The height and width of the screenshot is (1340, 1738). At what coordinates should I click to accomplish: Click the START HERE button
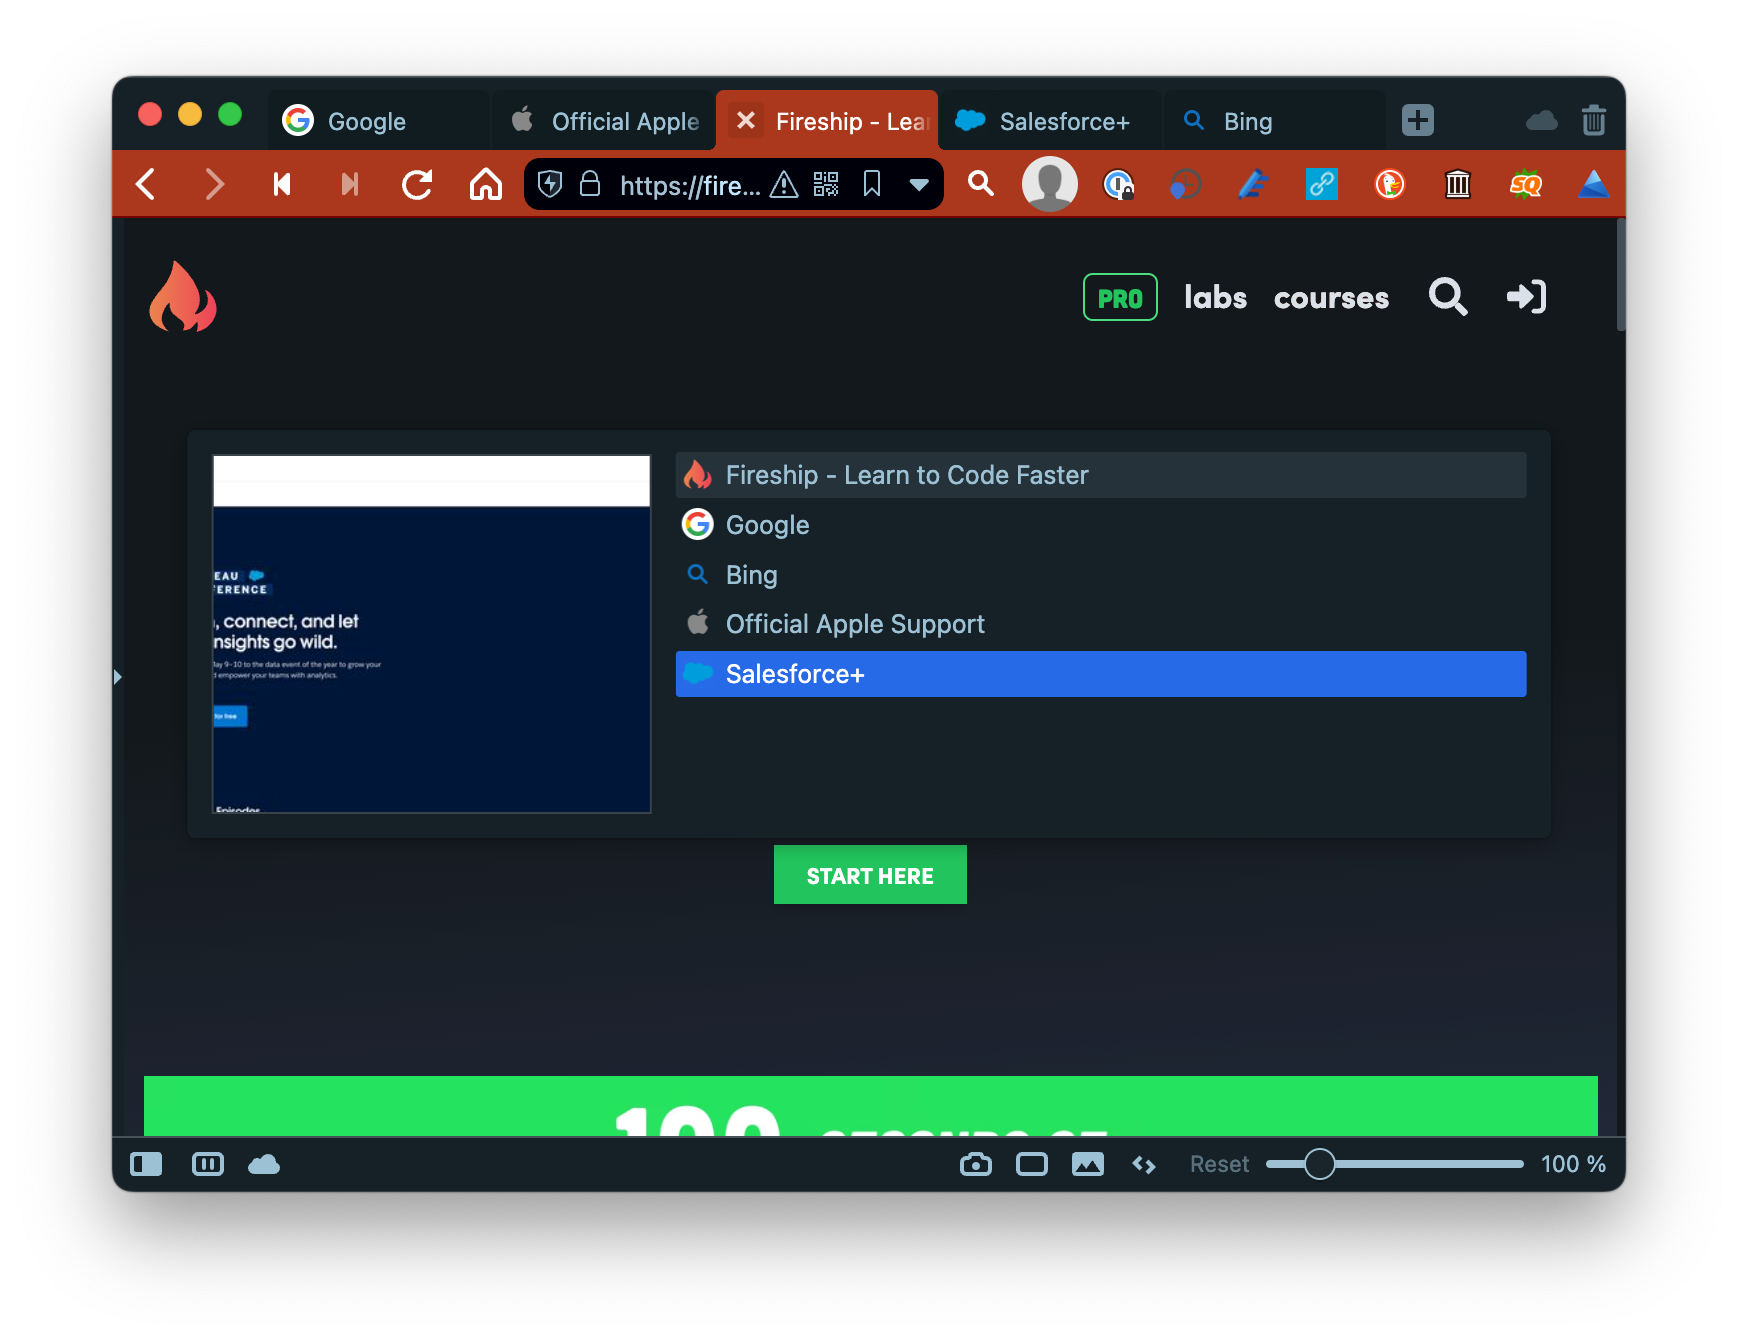point(870,875)
